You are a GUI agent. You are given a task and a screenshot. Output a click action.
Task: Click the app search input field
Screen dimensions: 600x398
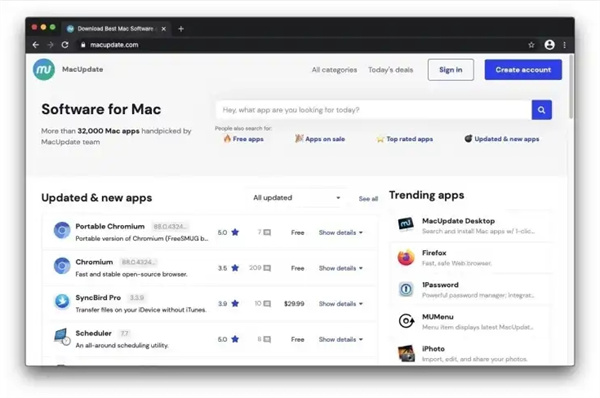click(374, 110)
